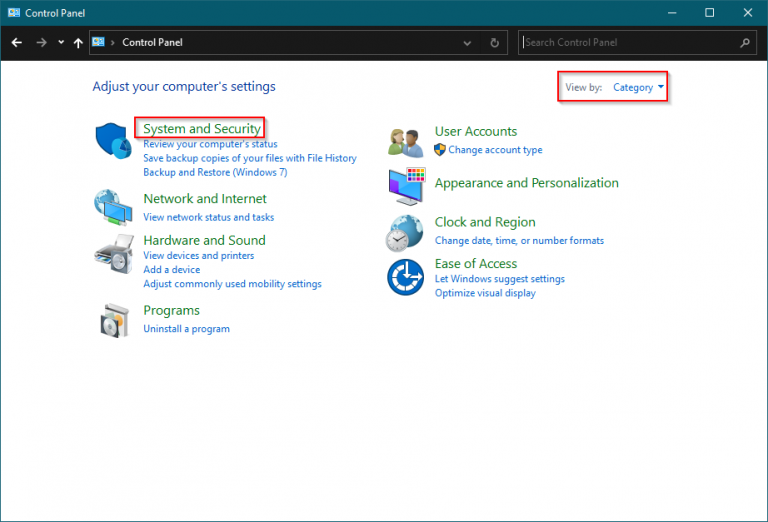
Task: Click the Network and Internet globe icon
Action: point(113,208)
